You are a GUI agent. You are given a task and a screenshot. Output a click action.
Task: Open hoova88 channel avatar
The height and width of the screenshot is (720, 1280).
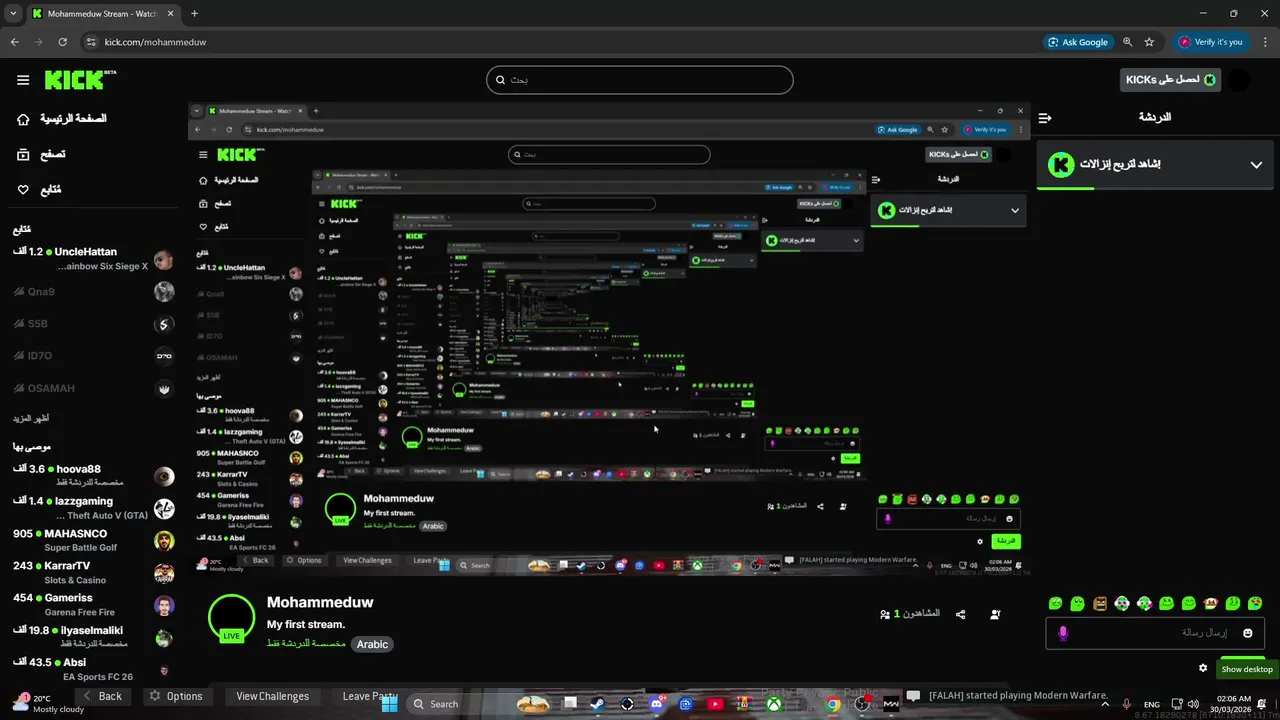coord(164,476)
